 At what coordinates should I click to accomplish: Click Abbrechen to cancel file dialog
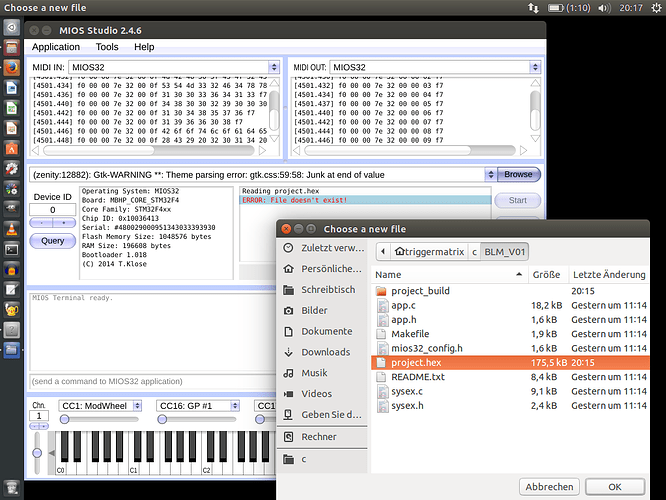coord(549,487)
